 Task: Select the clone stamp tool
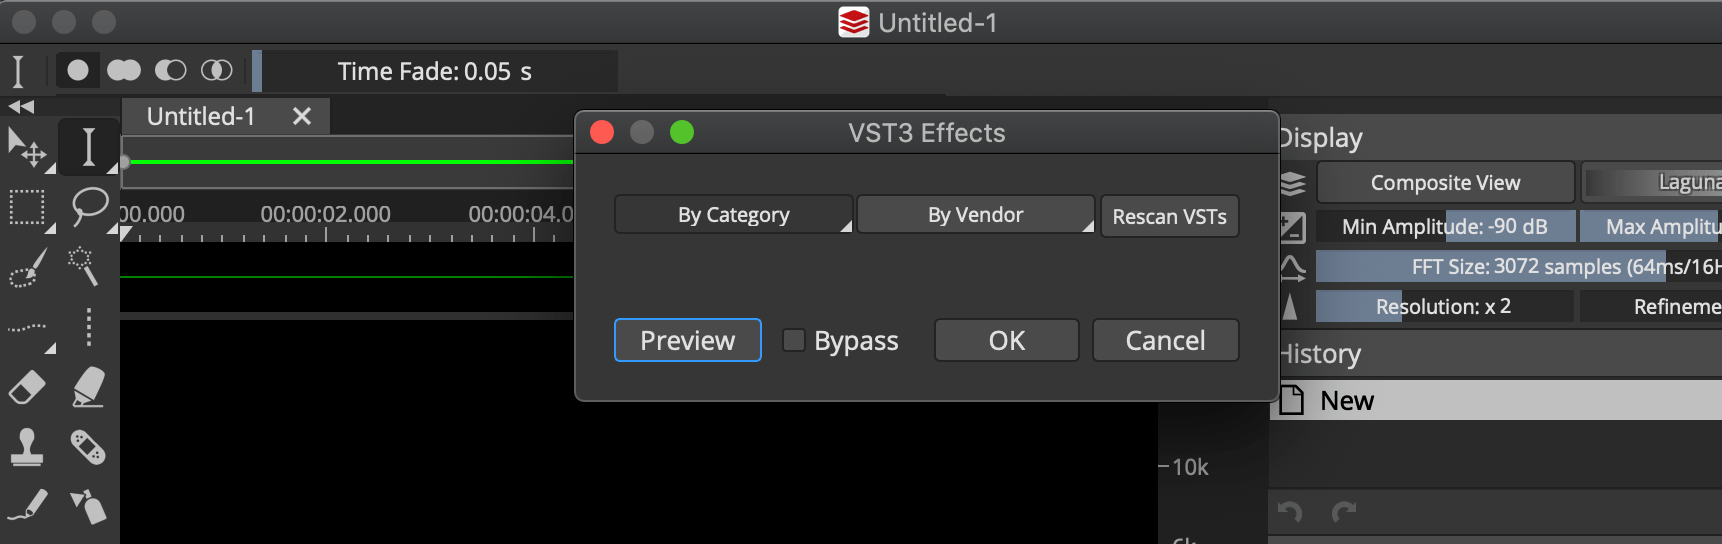pos(27,447)
